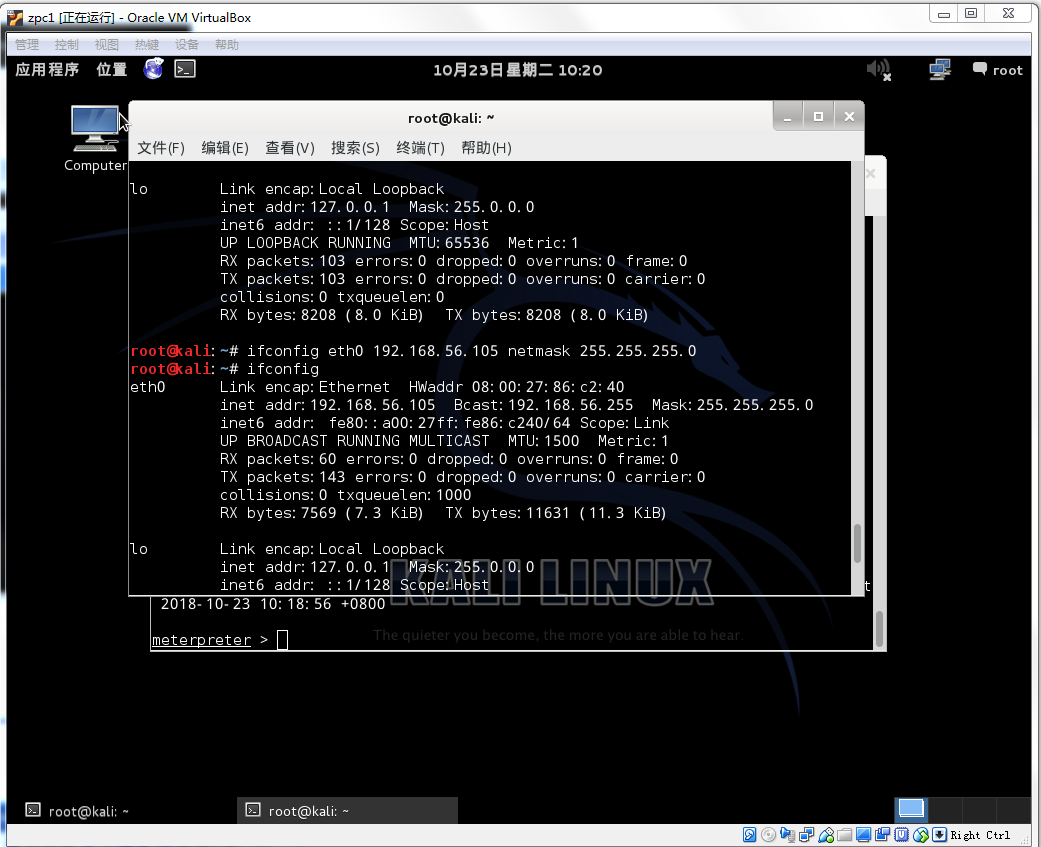Click the VirtualBox display status icon
Screen dimensions: 1041x847
[x=864, y=834]
